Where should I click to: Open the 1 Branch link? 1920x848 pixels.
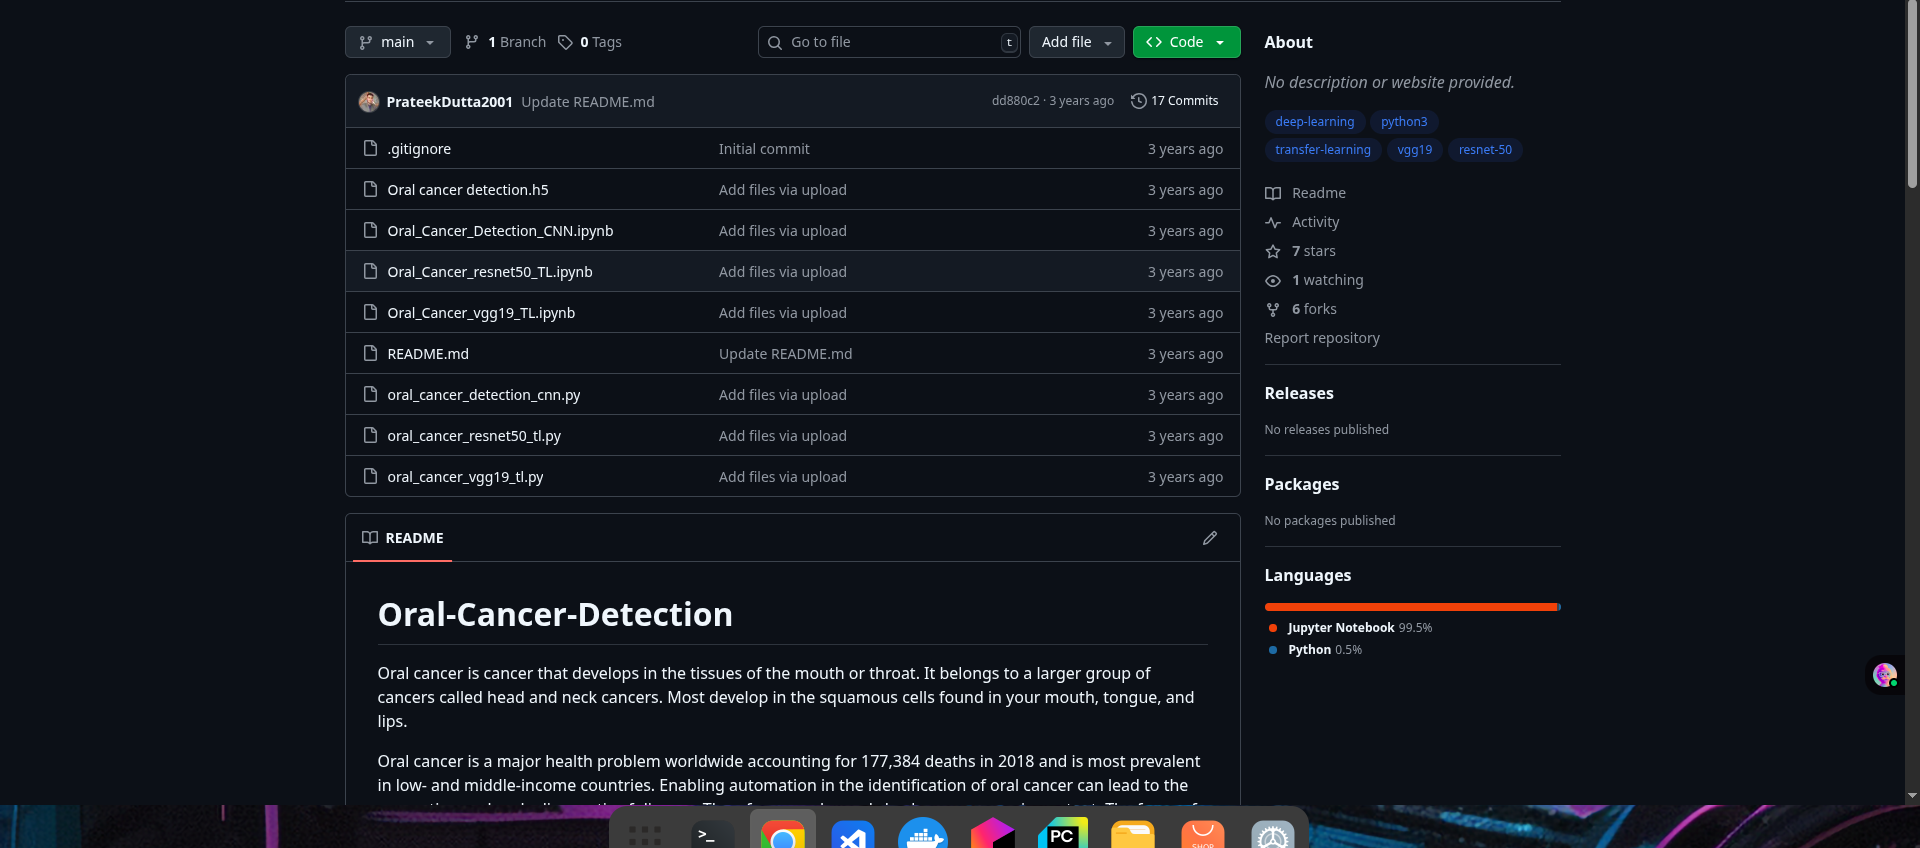[506, 42]
